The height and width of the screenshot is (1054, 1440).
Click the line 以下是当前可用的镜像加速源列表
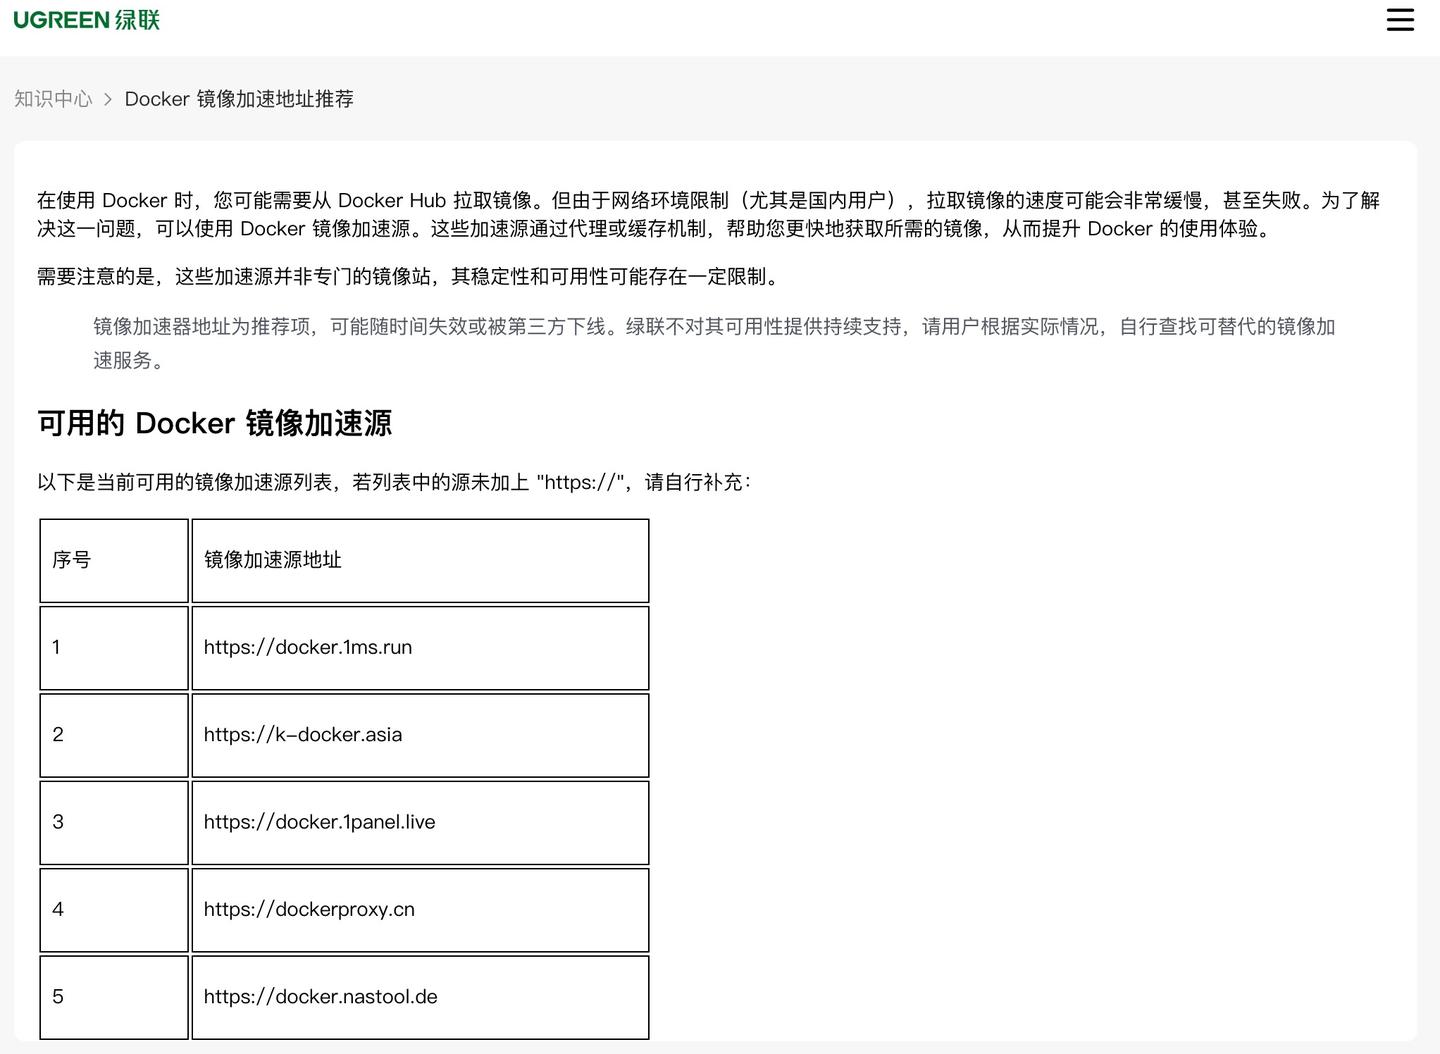click(x=394, y=482)
